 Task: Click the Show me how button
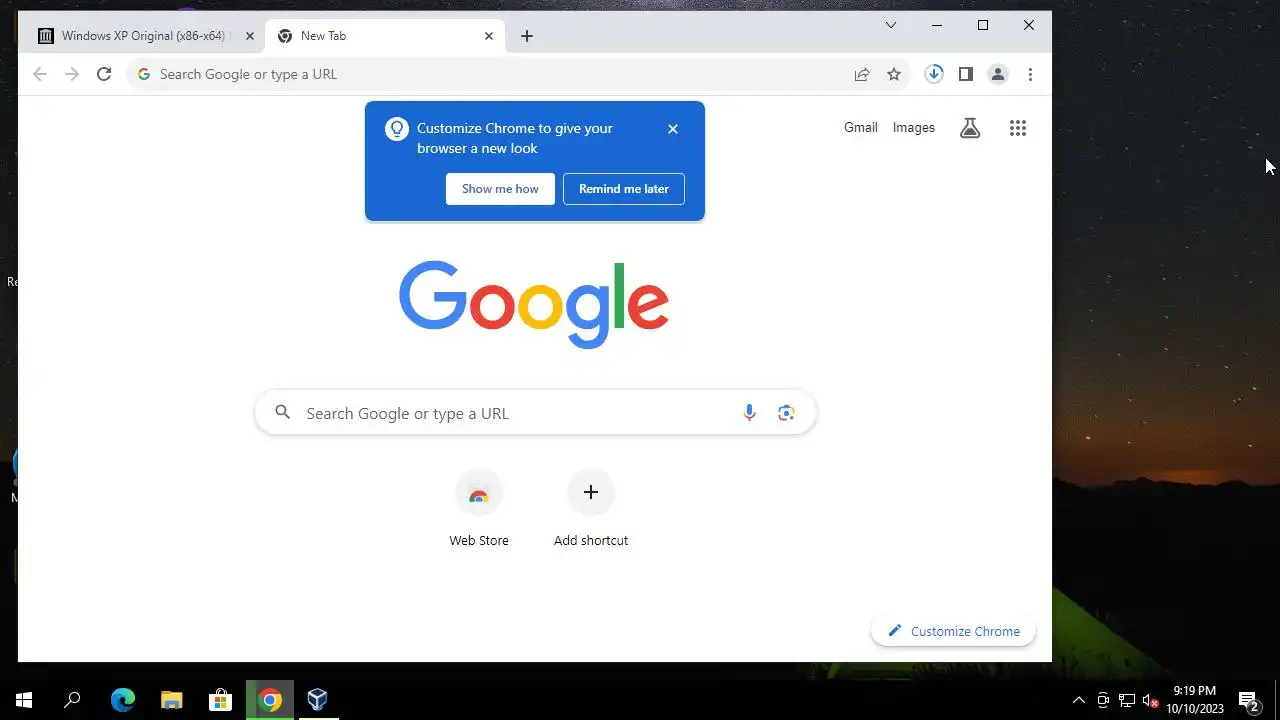500,189
